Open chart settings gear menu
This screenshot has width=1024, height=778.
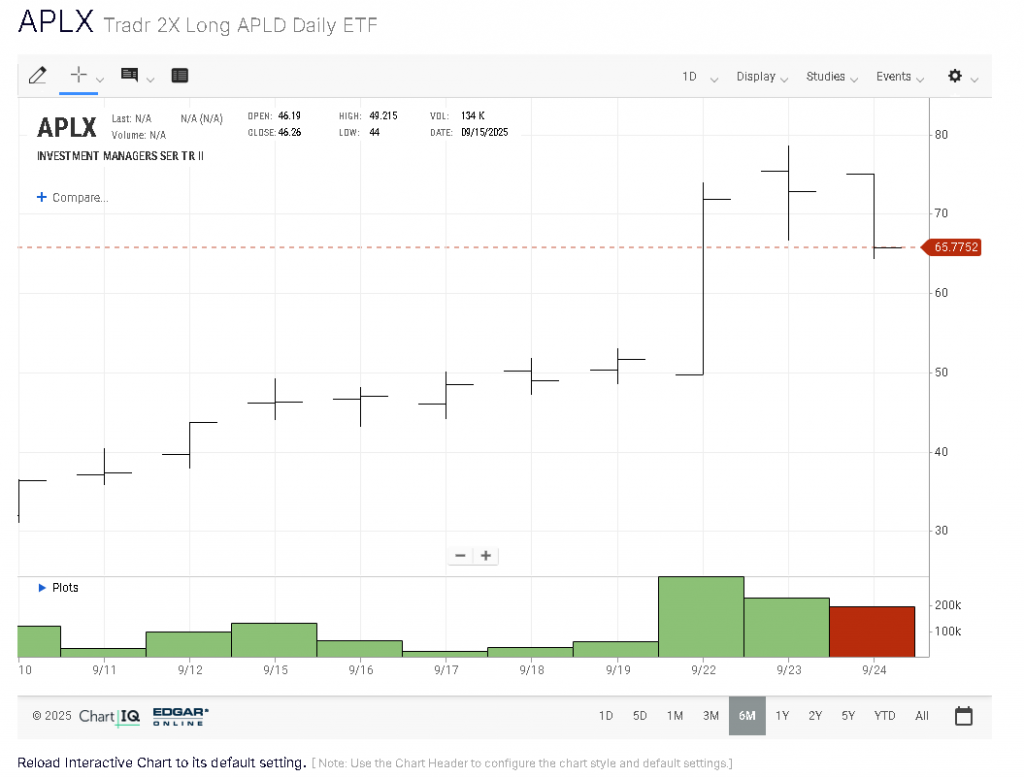point(955,76)
